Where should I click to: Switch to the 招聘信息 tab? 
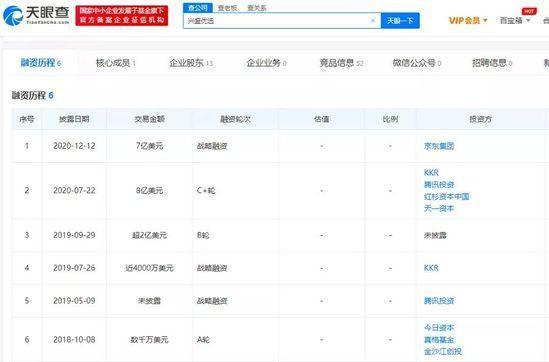pos(492,63)
